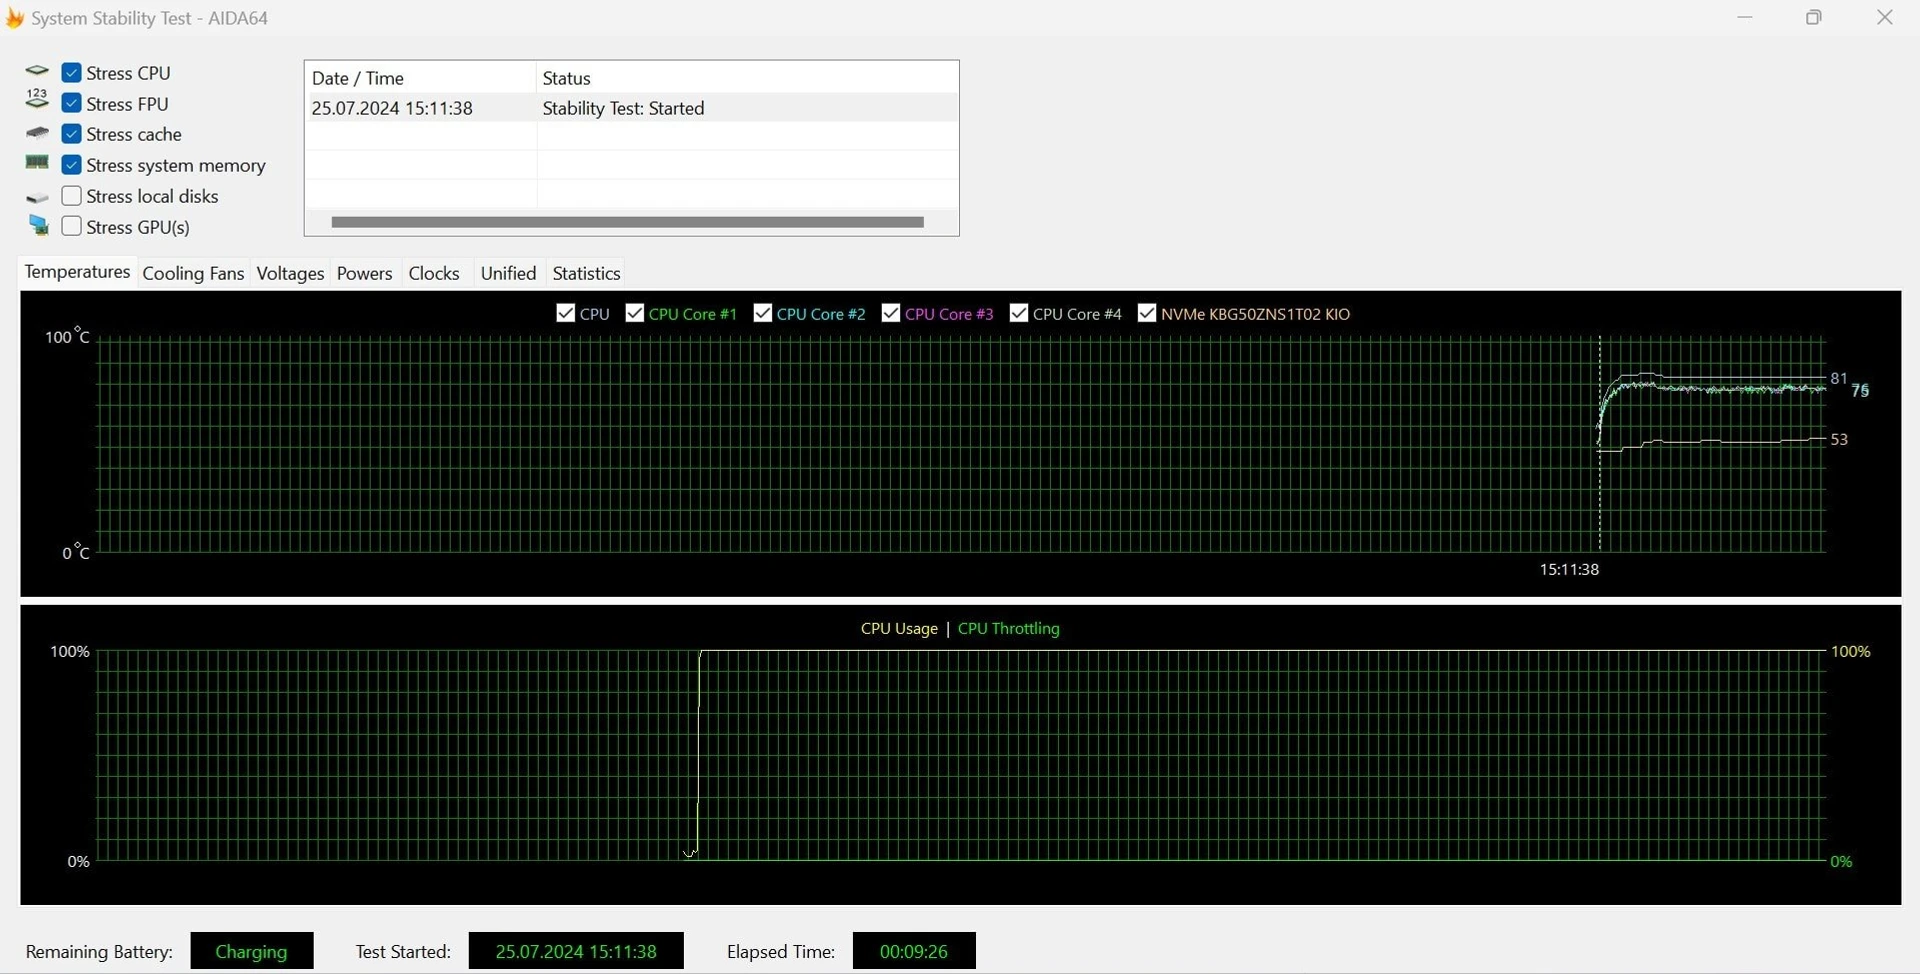
Task: Click the Charging battery status field
Action: (252, 951)
